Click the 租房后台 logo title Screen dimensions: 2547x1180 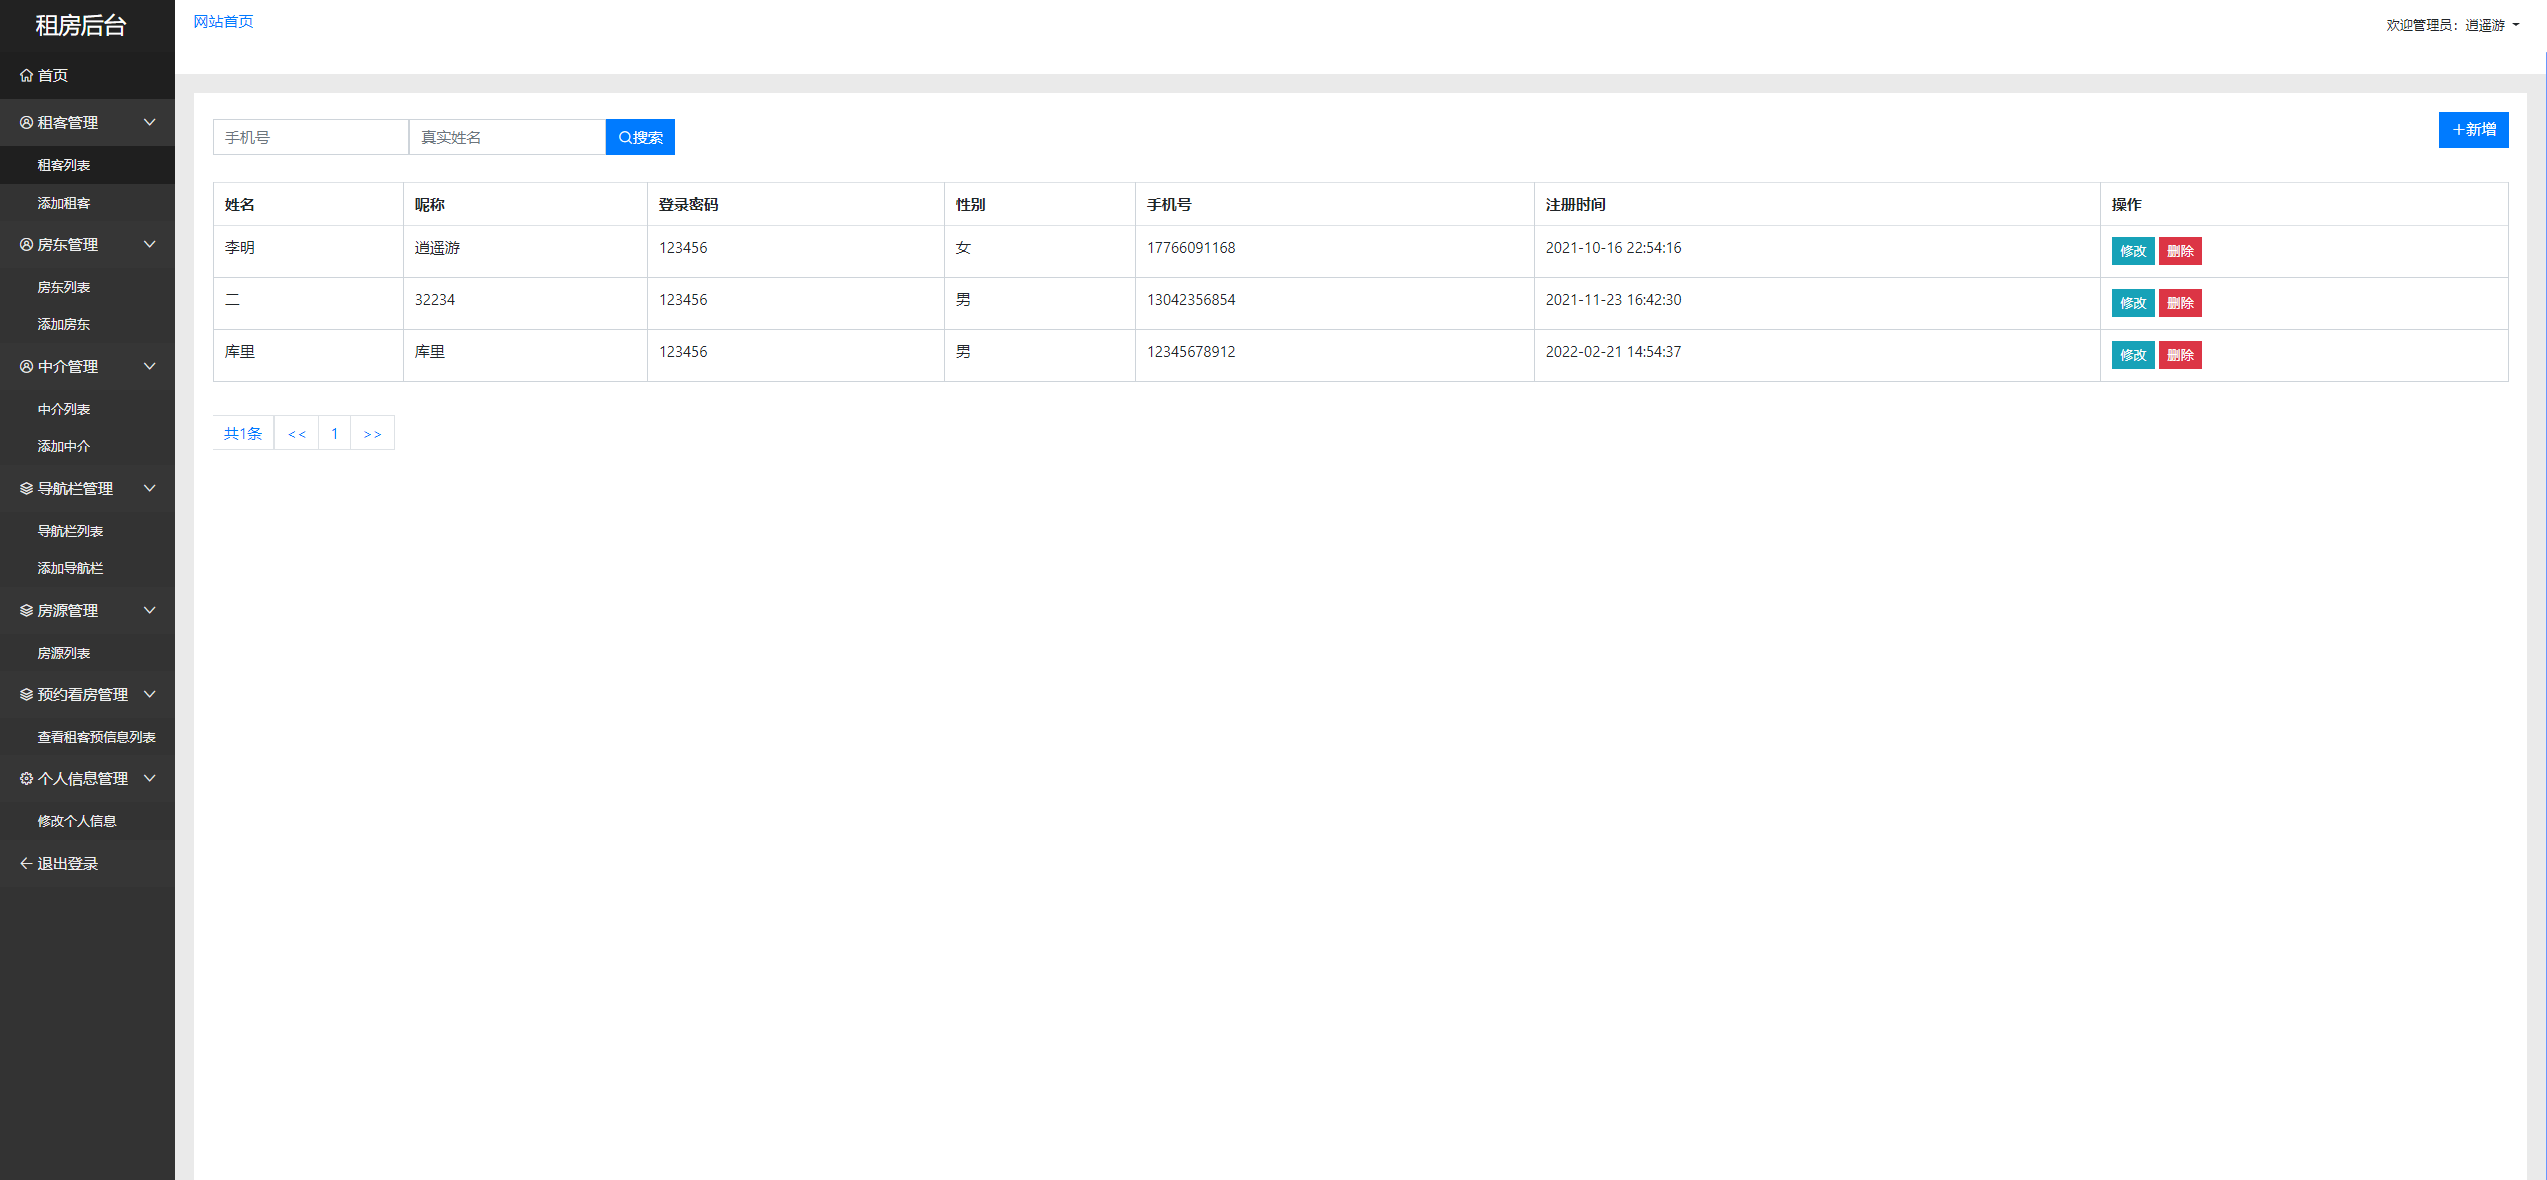click(81, 25)
